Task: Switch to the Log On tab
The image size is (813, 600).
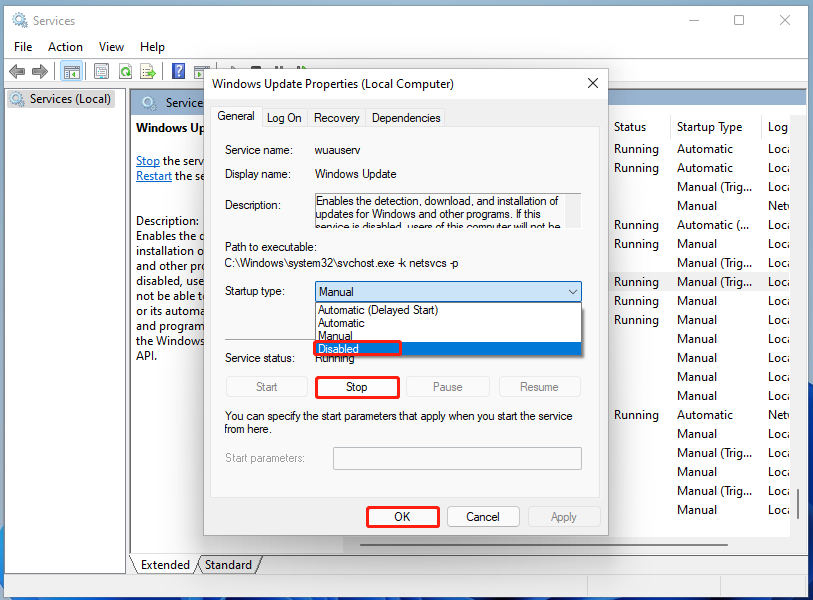Action: 284,117
